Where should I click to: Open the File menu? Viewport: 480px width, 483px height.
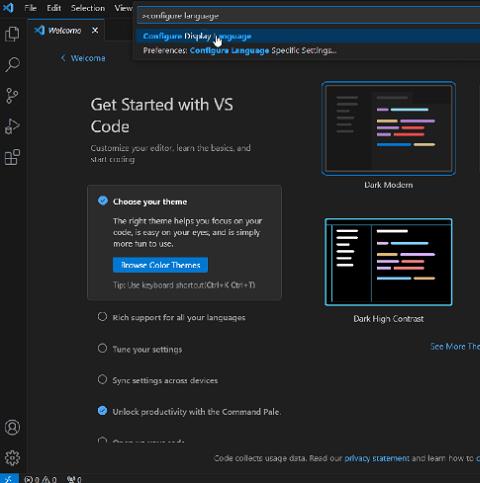(30, 8)
